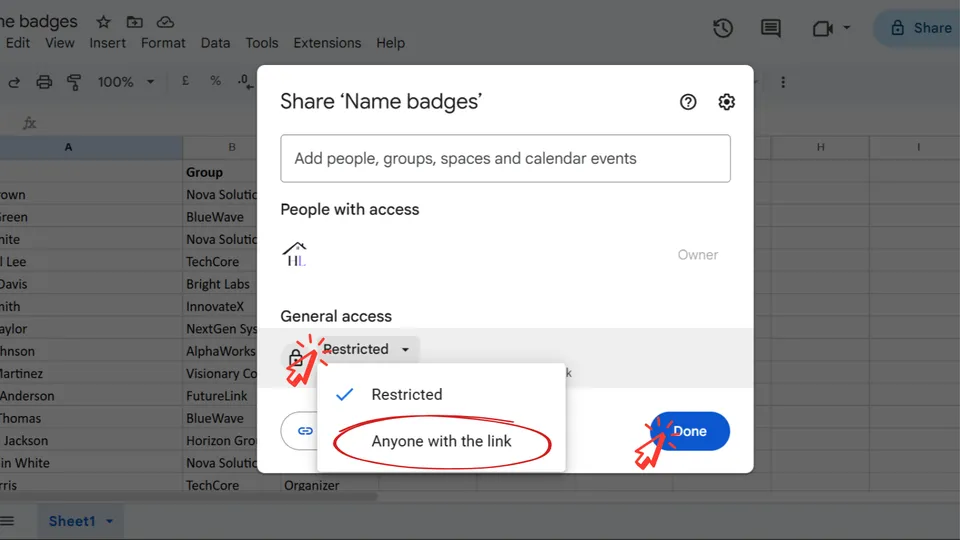This screenshot has height=540, width=960.
Task: Select the Restricted option
Action: click(x=441, y=394)
